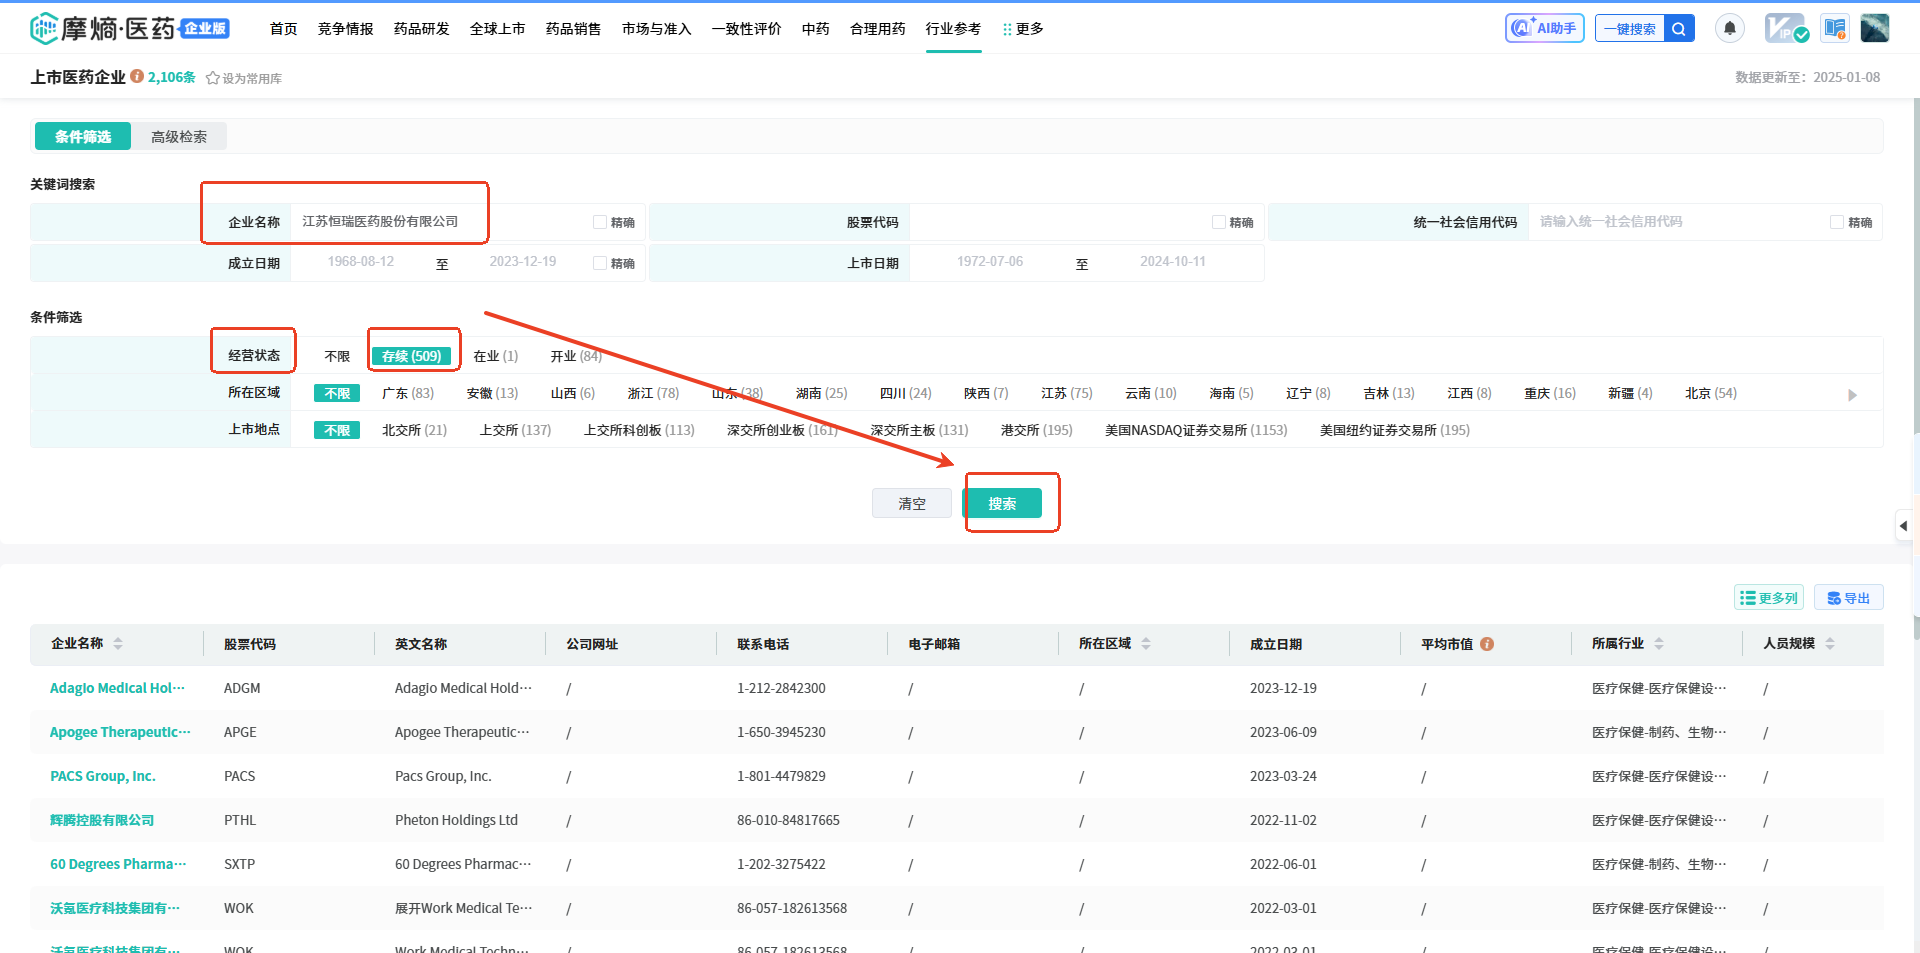Screen dimensions: 1920x953
Task: Open 60 Degrees Pharma… company link
Action: tap(118, 864)
